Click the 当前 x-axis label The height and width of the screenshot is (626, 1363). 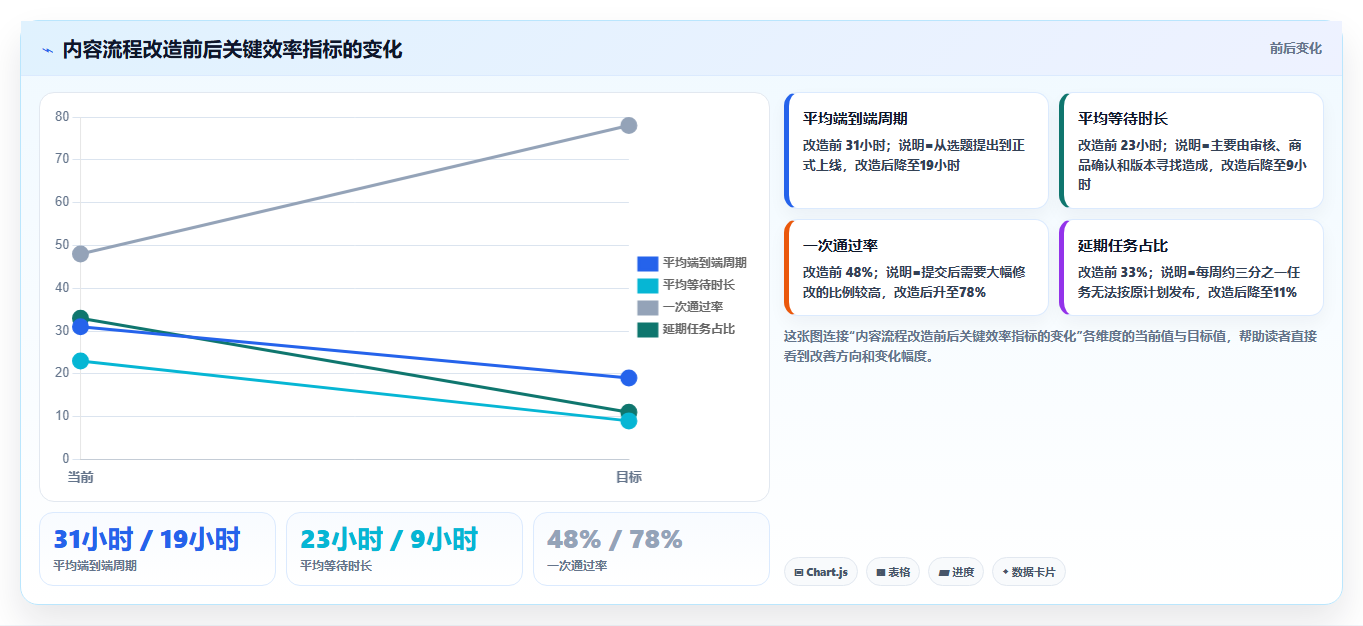pyautogui.click(x=80, y=477)
